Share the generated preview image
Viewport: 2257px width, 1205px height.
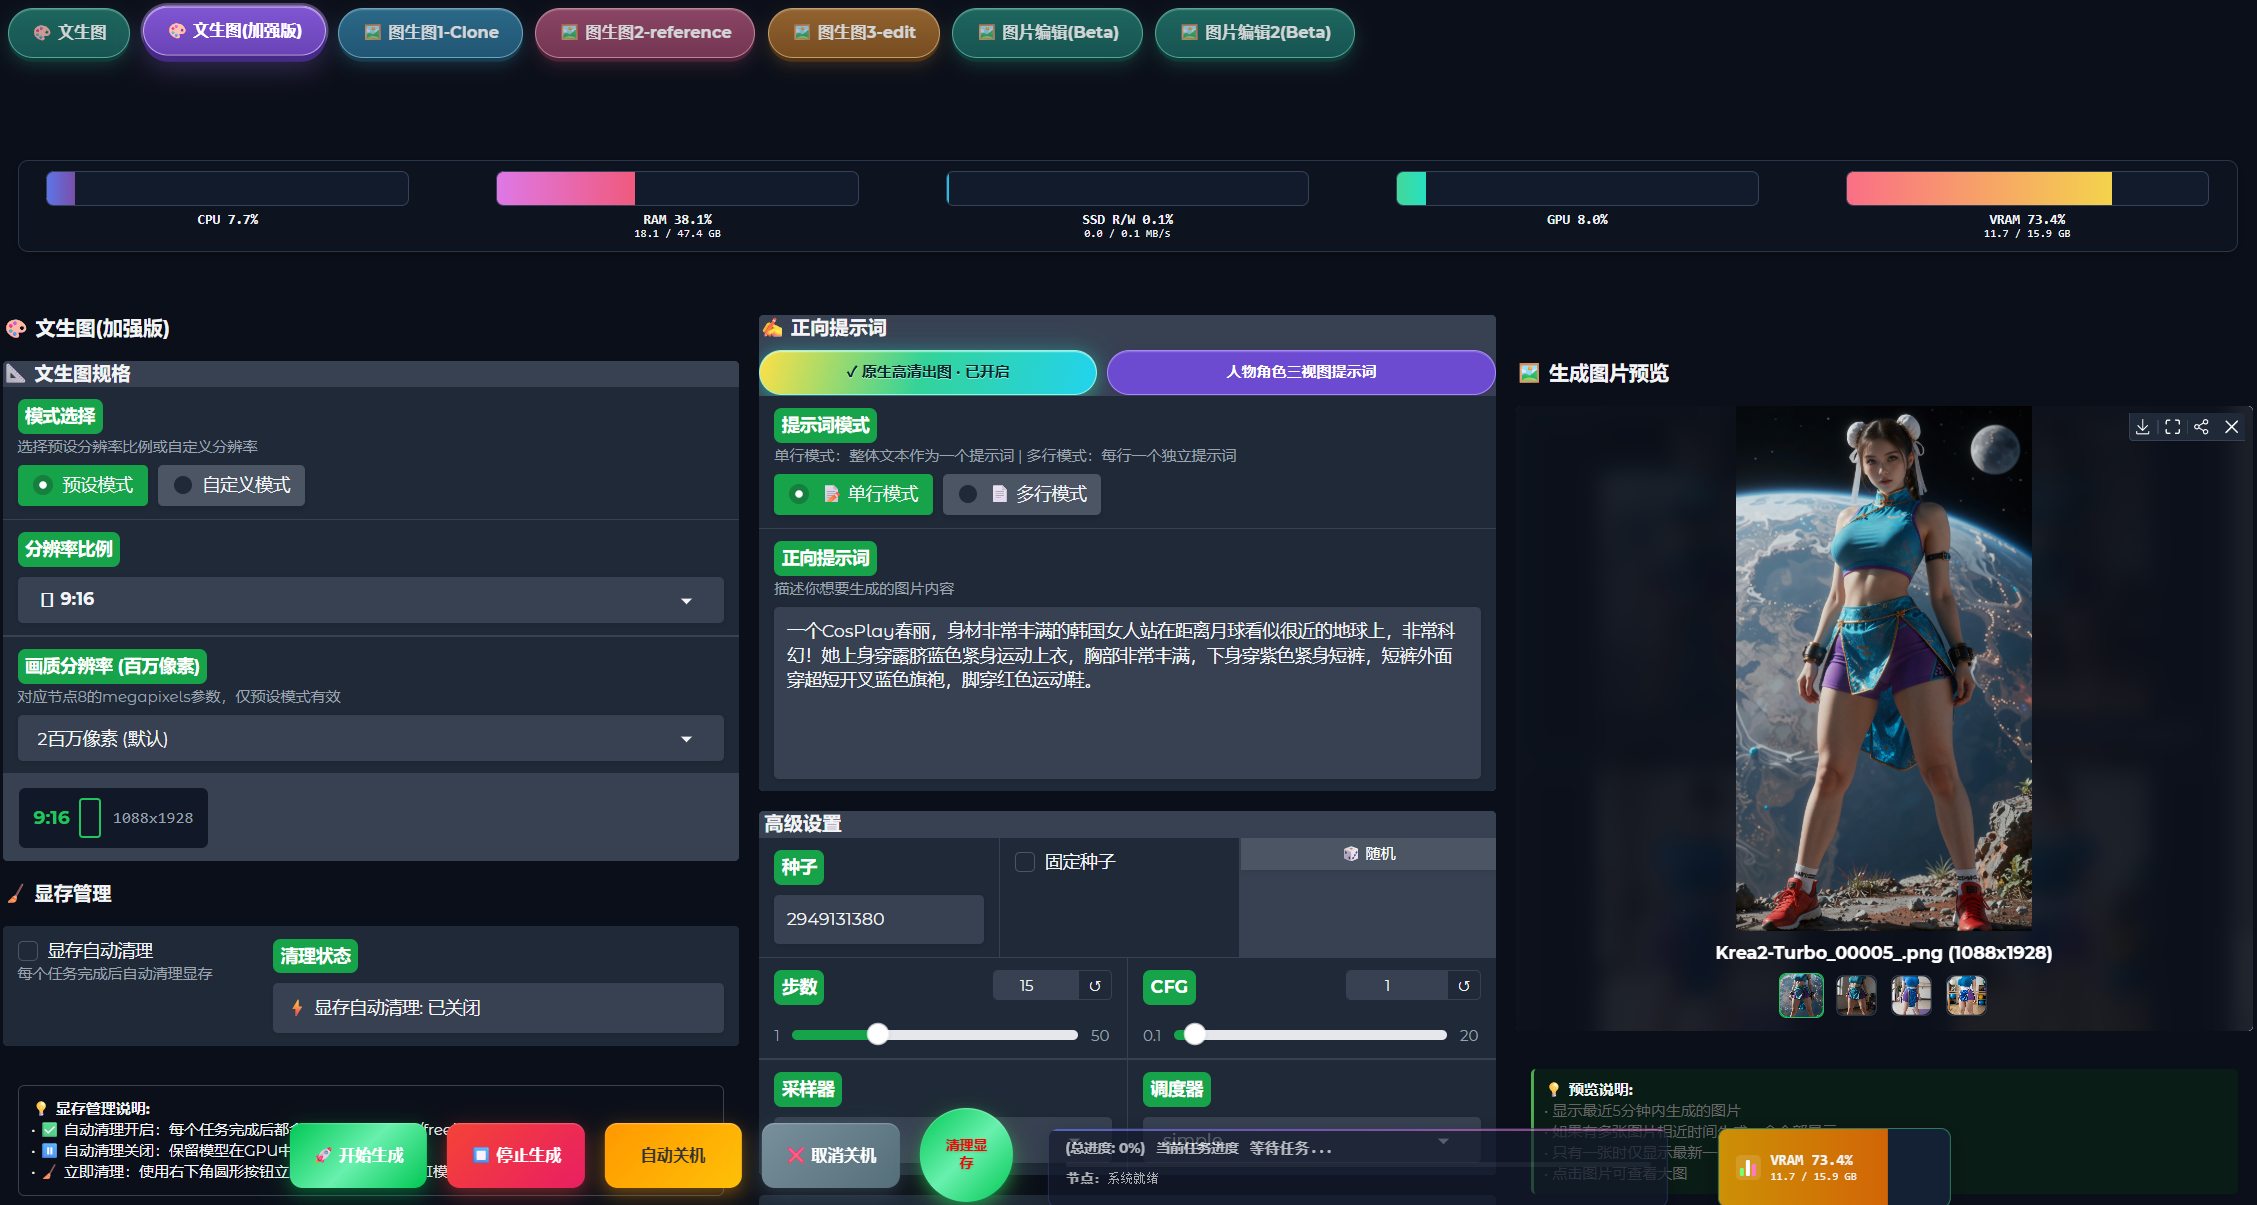(x=2201, y=427)
